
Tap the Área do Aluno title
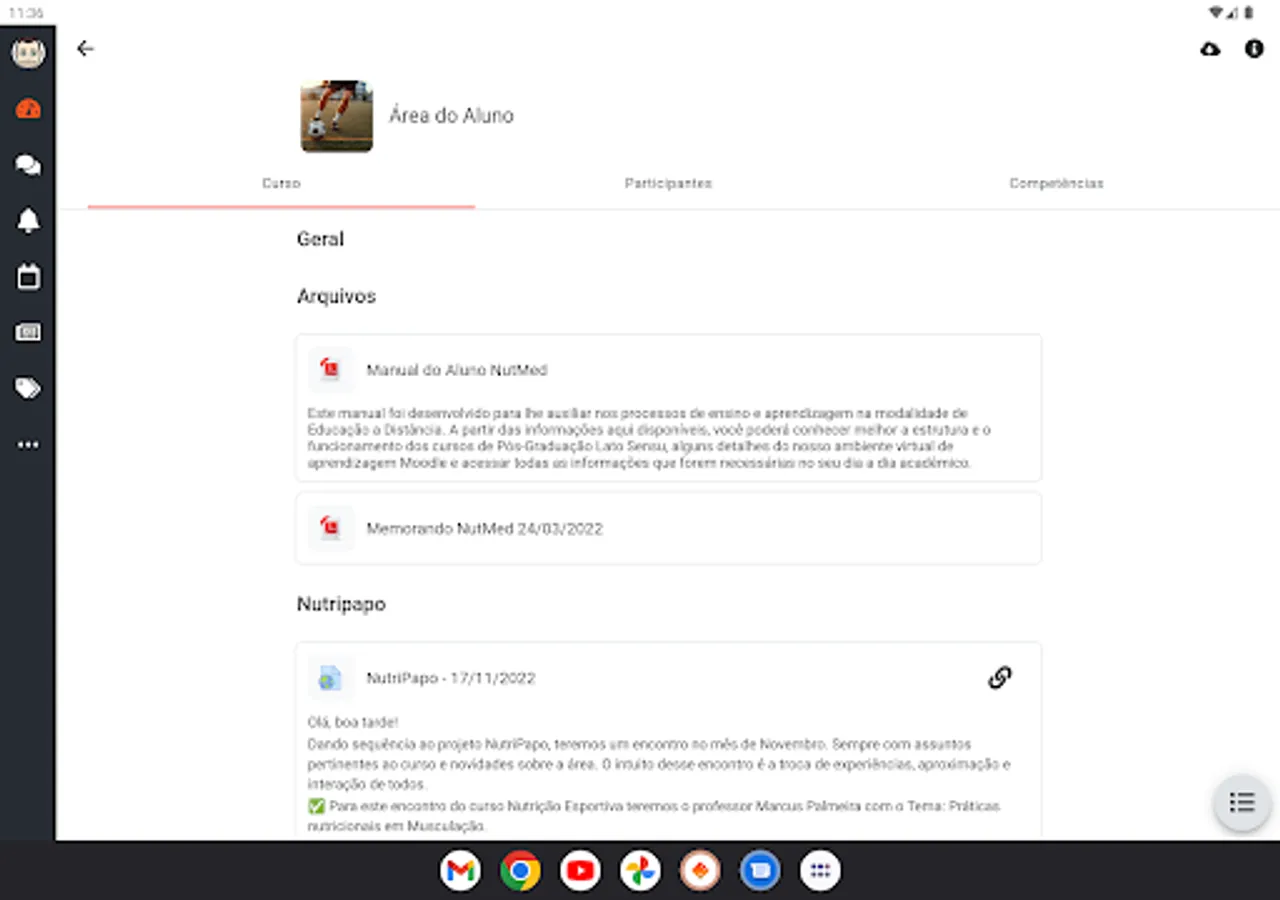pos(451,116)
